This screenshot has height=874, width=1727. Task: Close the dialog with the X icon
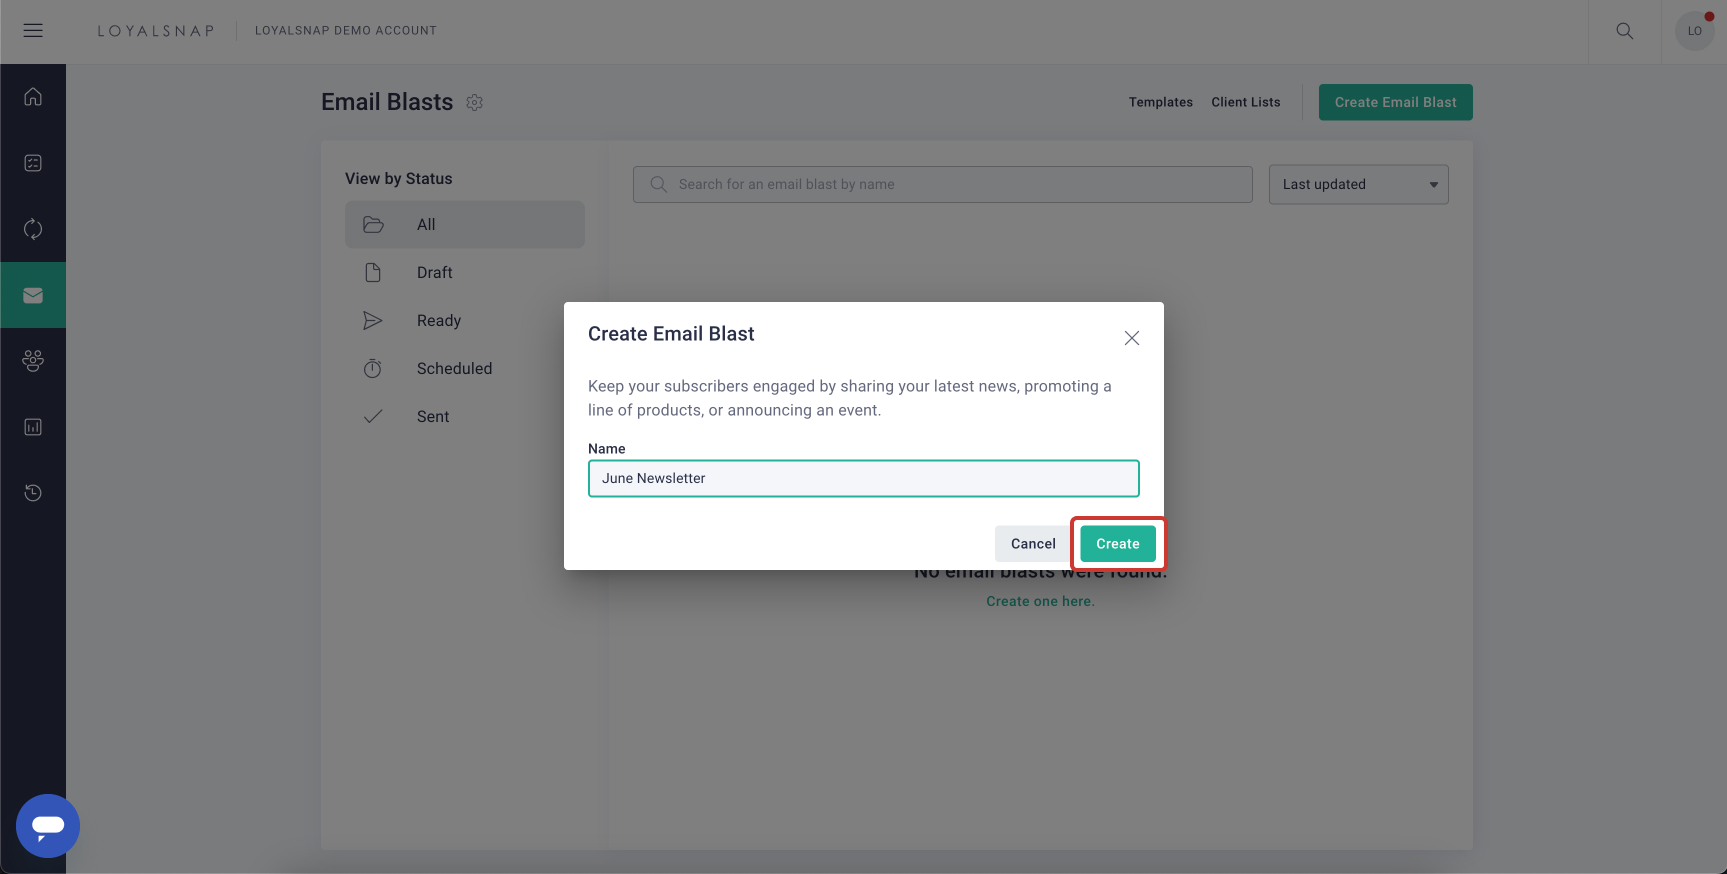tap(1132, 338)
